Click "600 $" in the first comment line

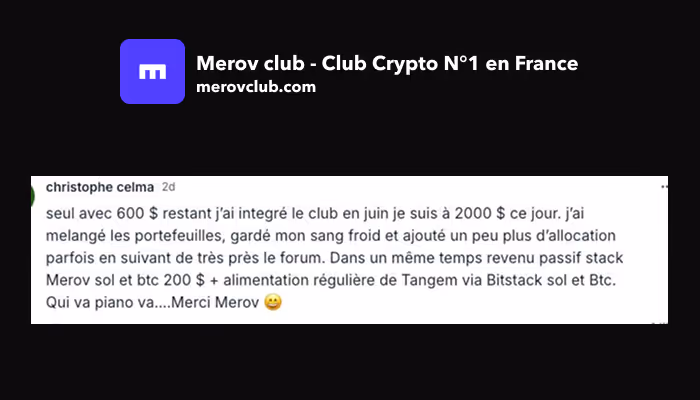point(137,213)
